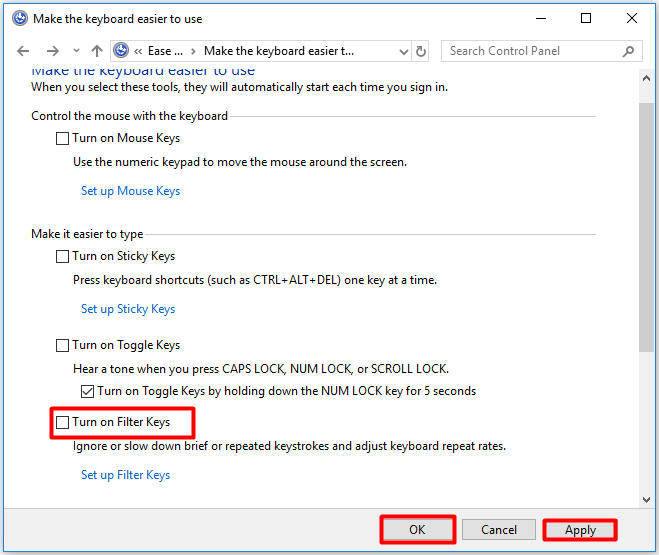659x555 pixels.
Task: Click 'Press keyboard shortcuts' description text
Action: 255,280
